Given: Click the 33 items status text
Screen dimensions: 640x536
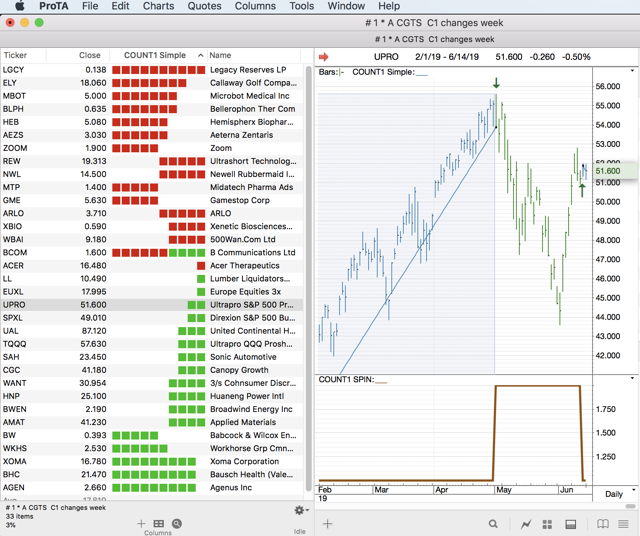Looking at the screenshot, I should coord(20,516).
